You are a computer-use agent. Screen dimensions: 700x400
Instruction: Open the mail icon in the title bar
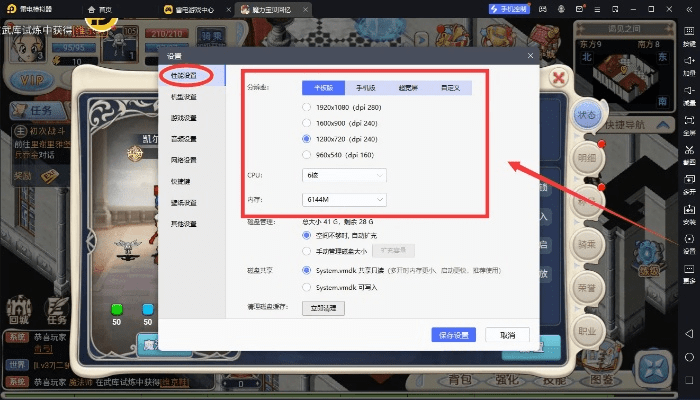pyautogui.click(x=579, y=9)
